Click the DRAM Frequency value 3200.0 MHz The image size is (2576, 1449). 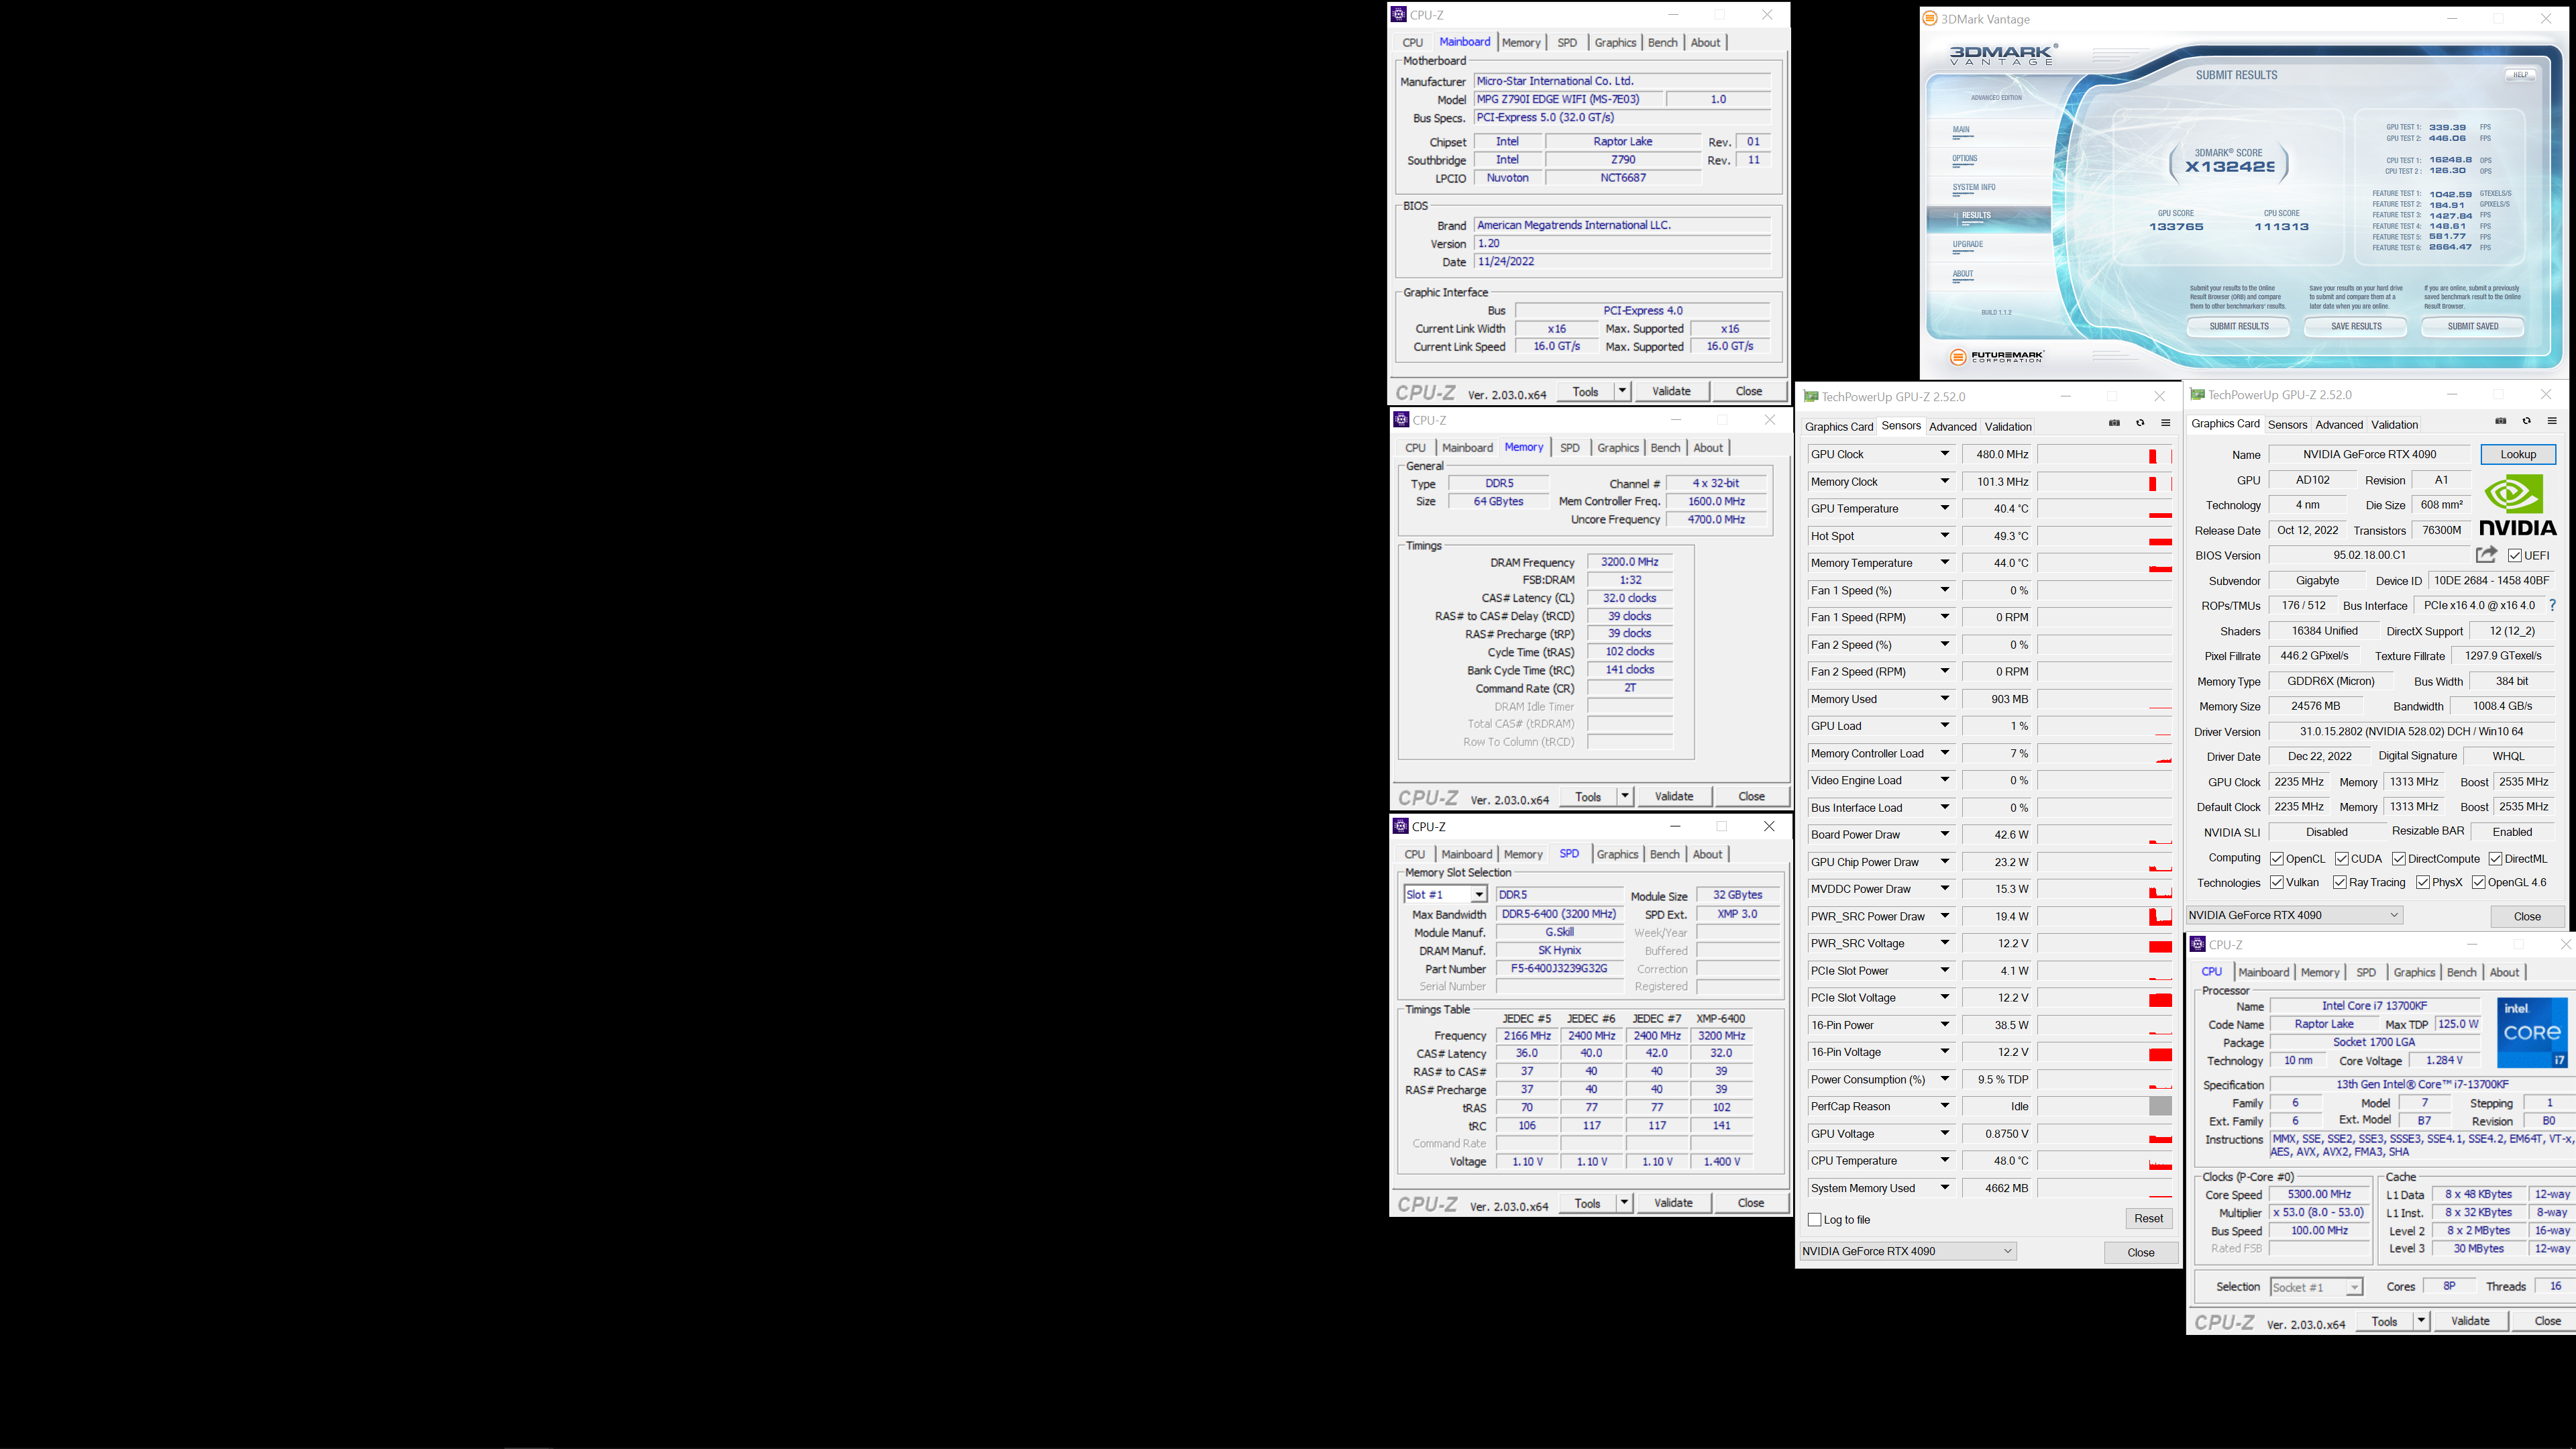pyautogui.click(x=1629, y=562)
